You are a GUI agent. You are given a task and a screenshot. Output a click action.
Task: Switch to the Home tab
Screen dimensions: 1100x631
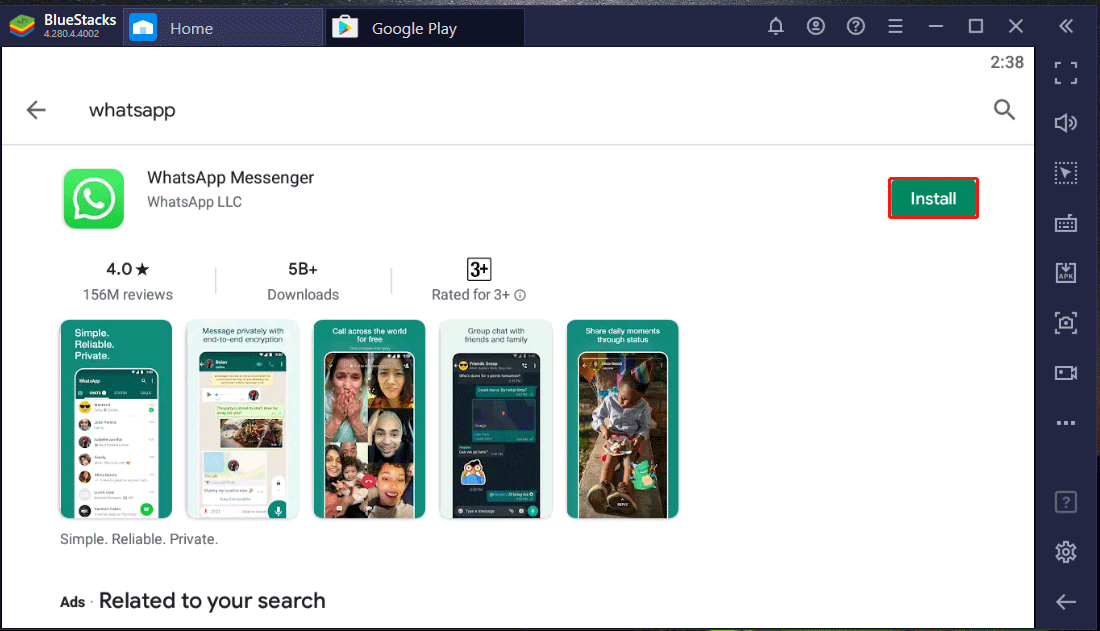click(x=223, y=28)
